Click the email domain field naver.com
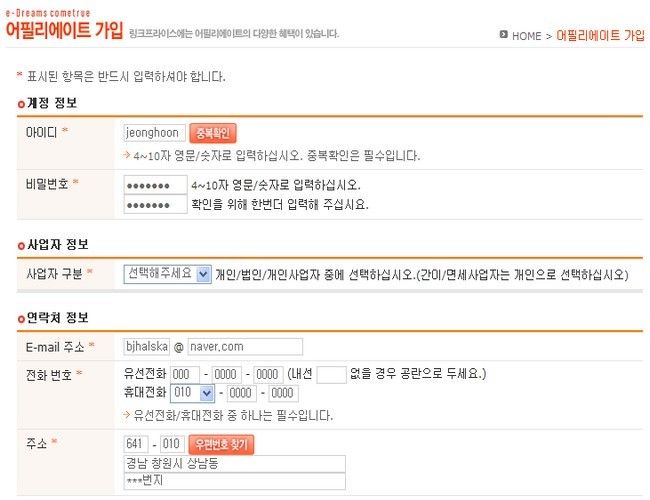The image size is (650, 500). point(245,347)
